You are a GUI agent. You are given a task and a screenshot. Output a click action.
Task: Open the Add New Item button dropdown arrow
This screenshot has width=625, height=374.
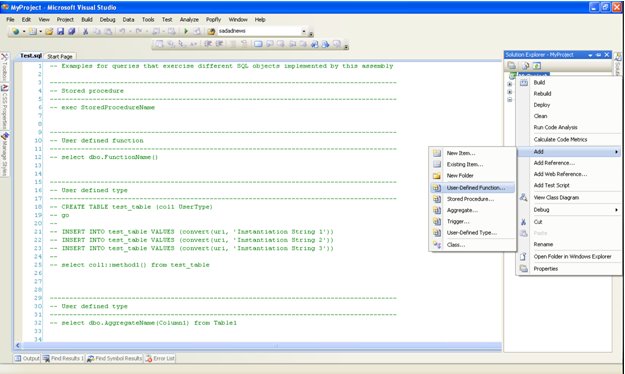40,31
